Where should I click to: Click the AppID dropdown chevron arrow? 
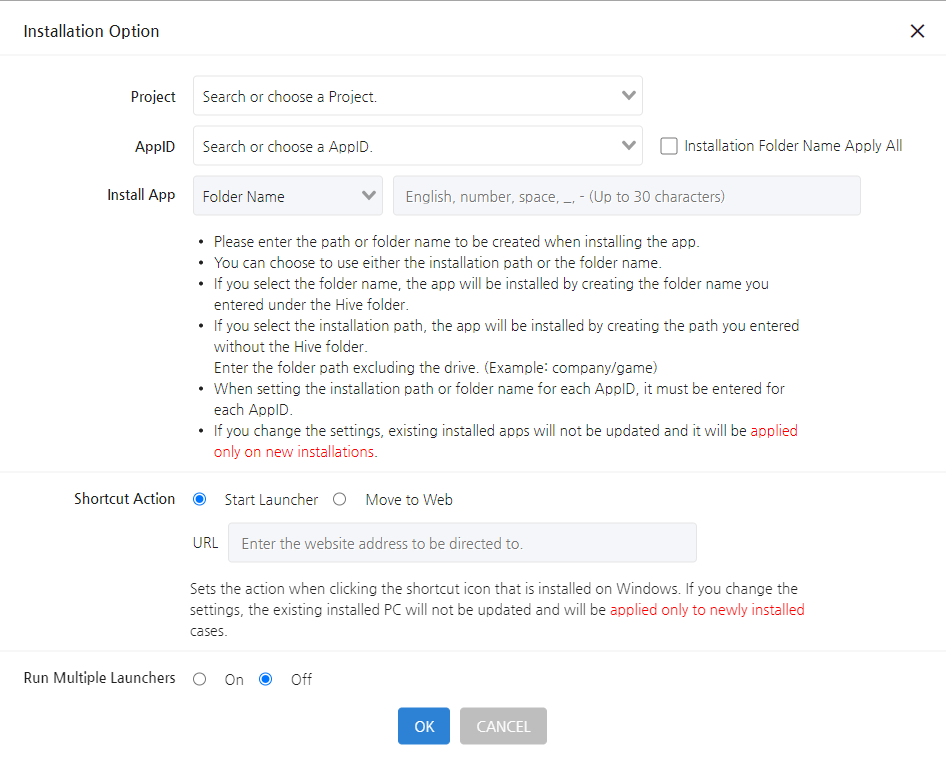pos(629,145)
